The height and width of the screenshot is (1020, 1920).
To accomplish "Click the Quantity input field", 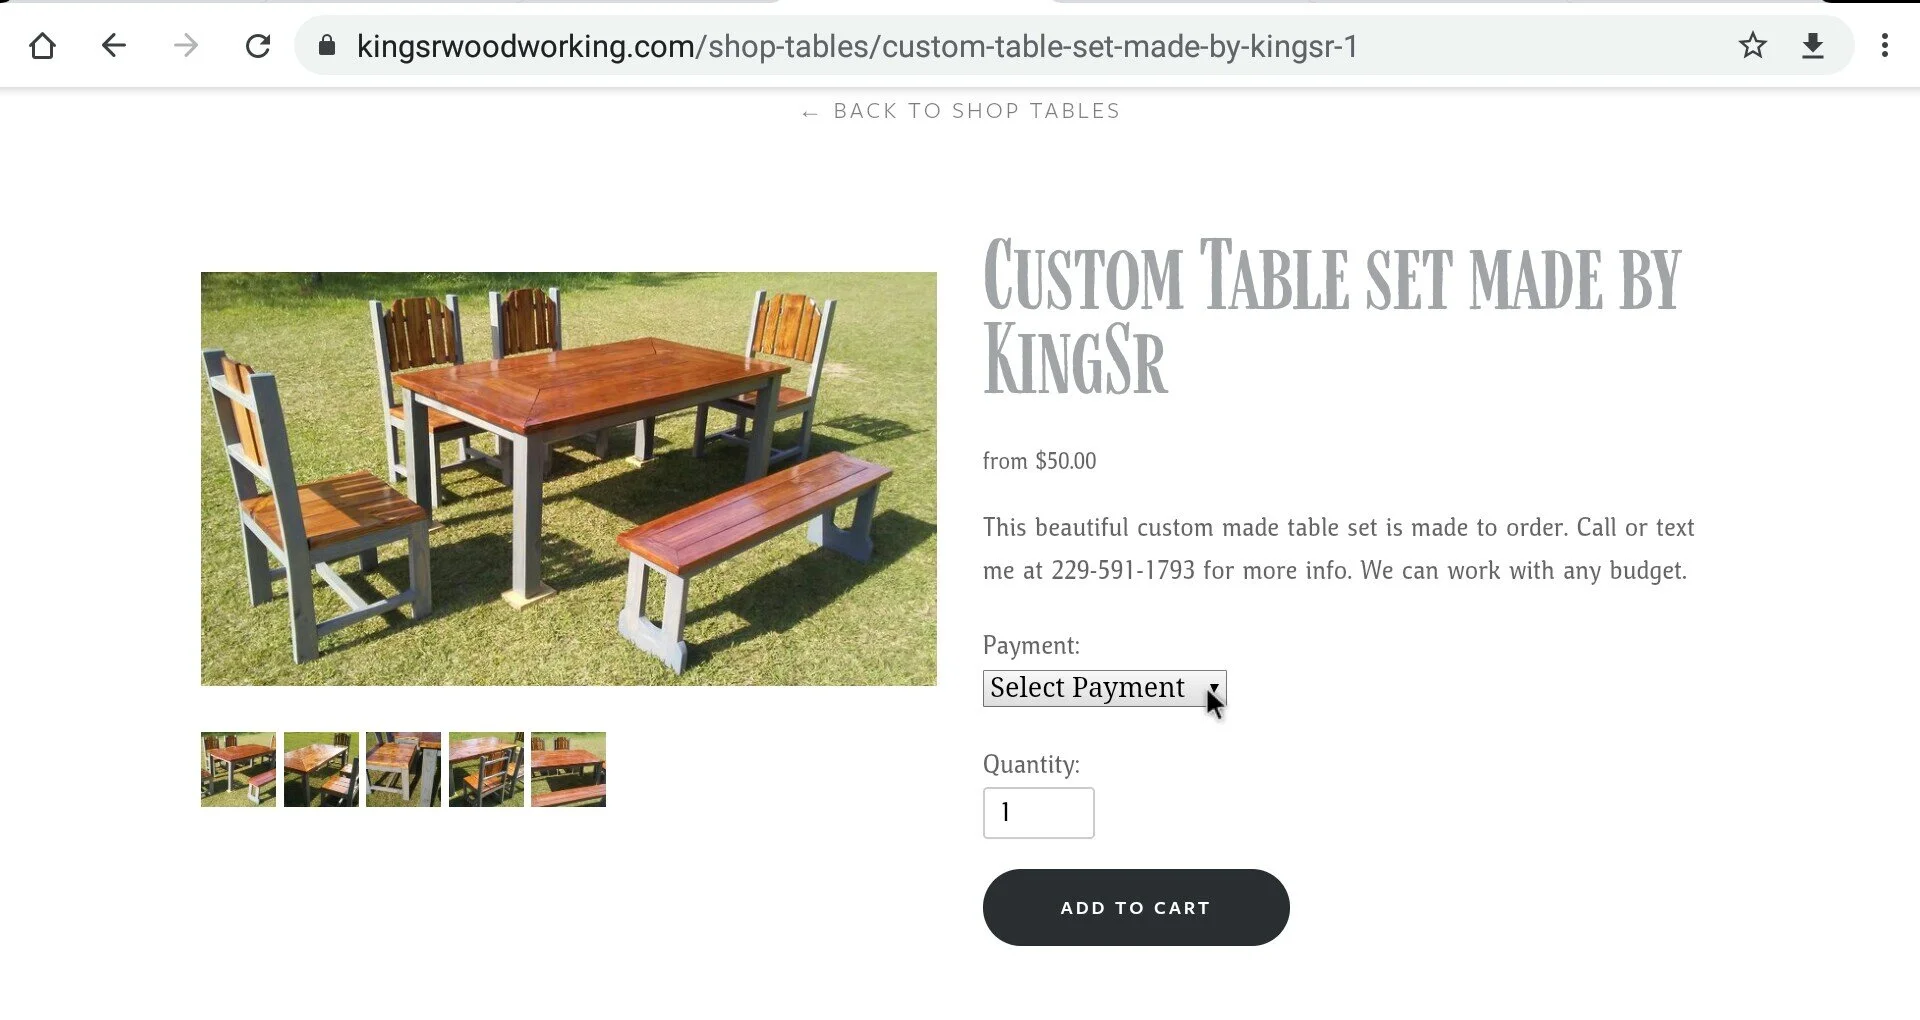I will 1038,813.
